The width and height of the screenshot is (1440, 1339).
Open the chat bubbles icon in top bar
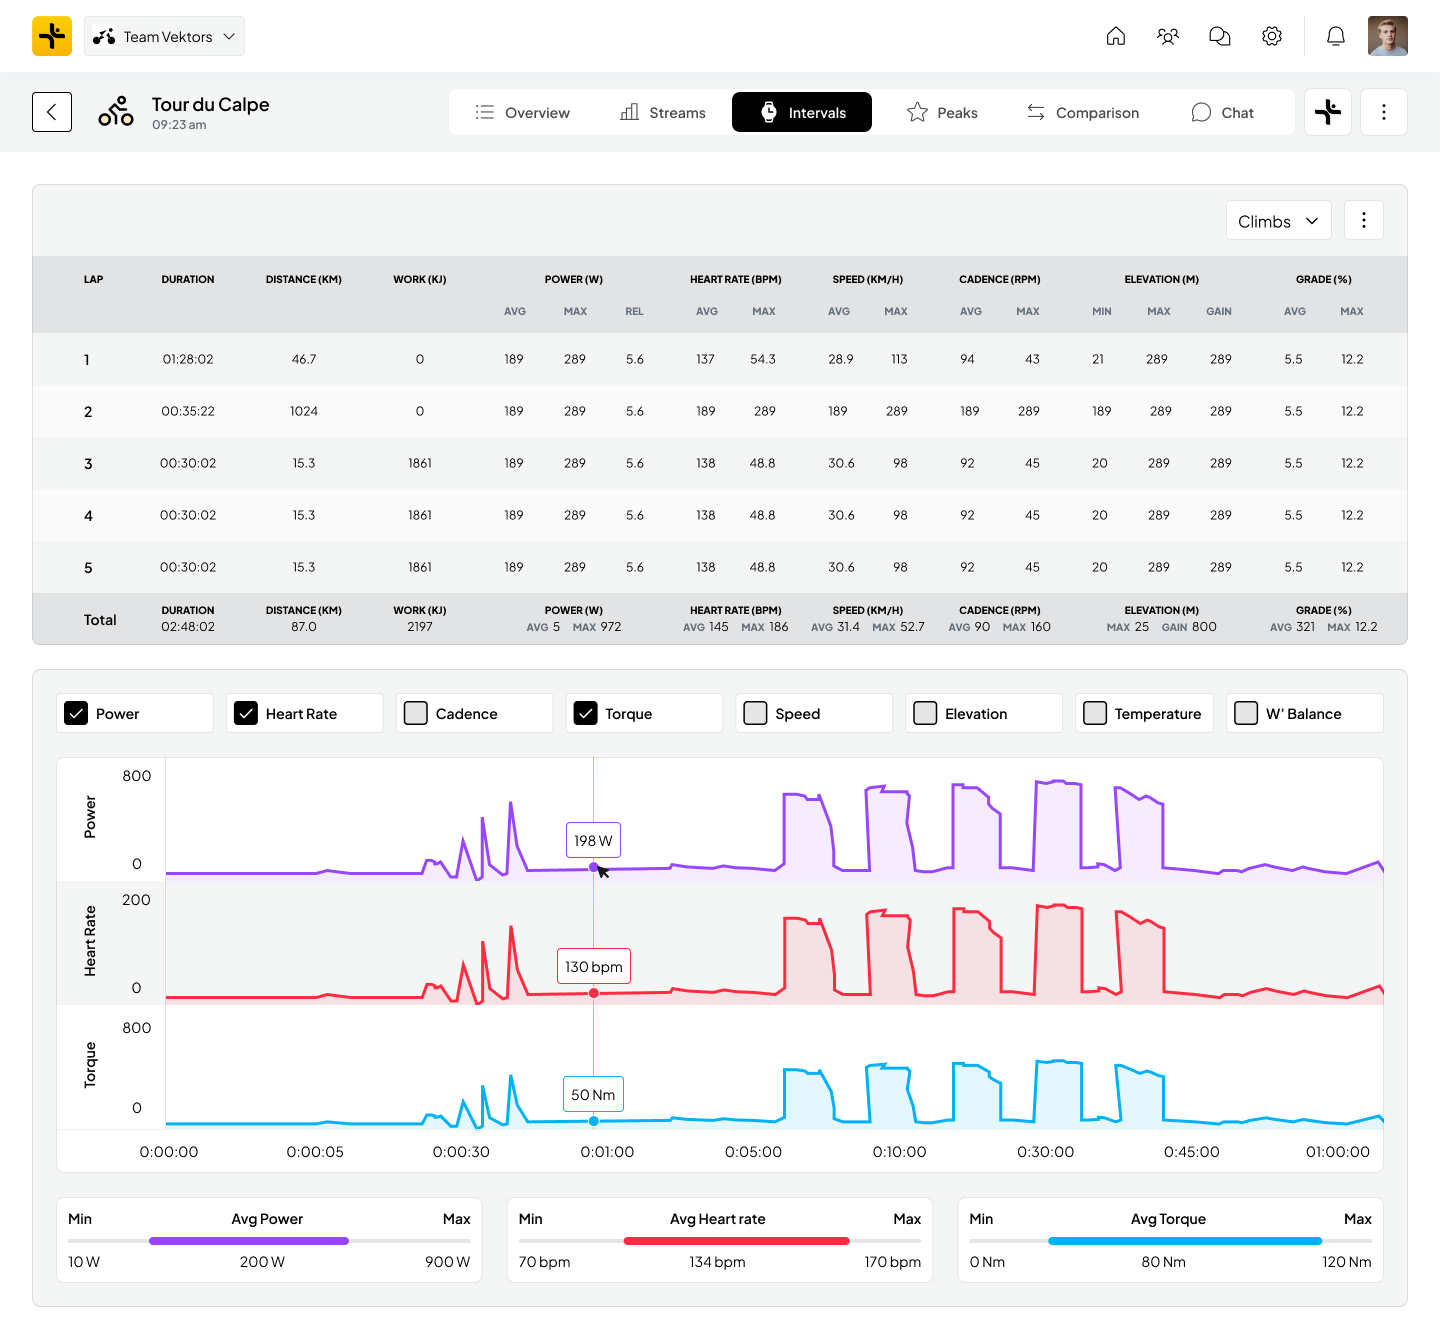point(1220,36)
